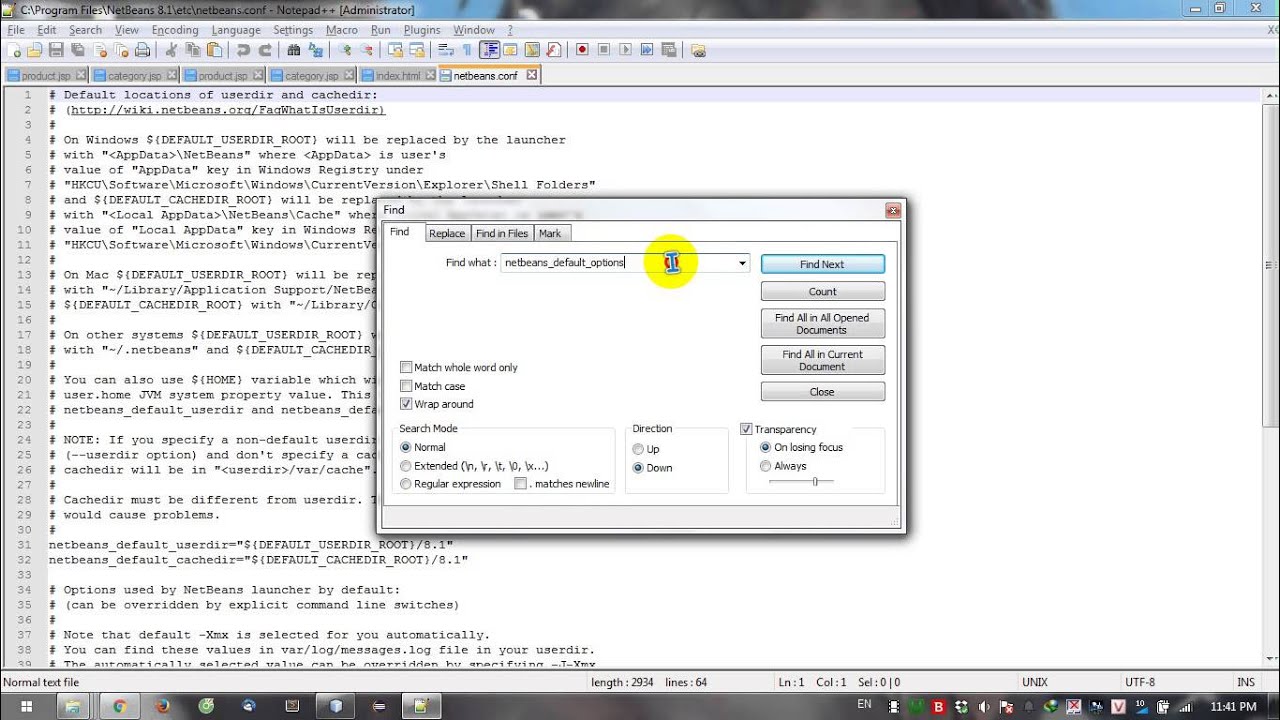Open the File menu
Image resolution: width=1280 pixels, height=720 pixels.
(16, 30)
